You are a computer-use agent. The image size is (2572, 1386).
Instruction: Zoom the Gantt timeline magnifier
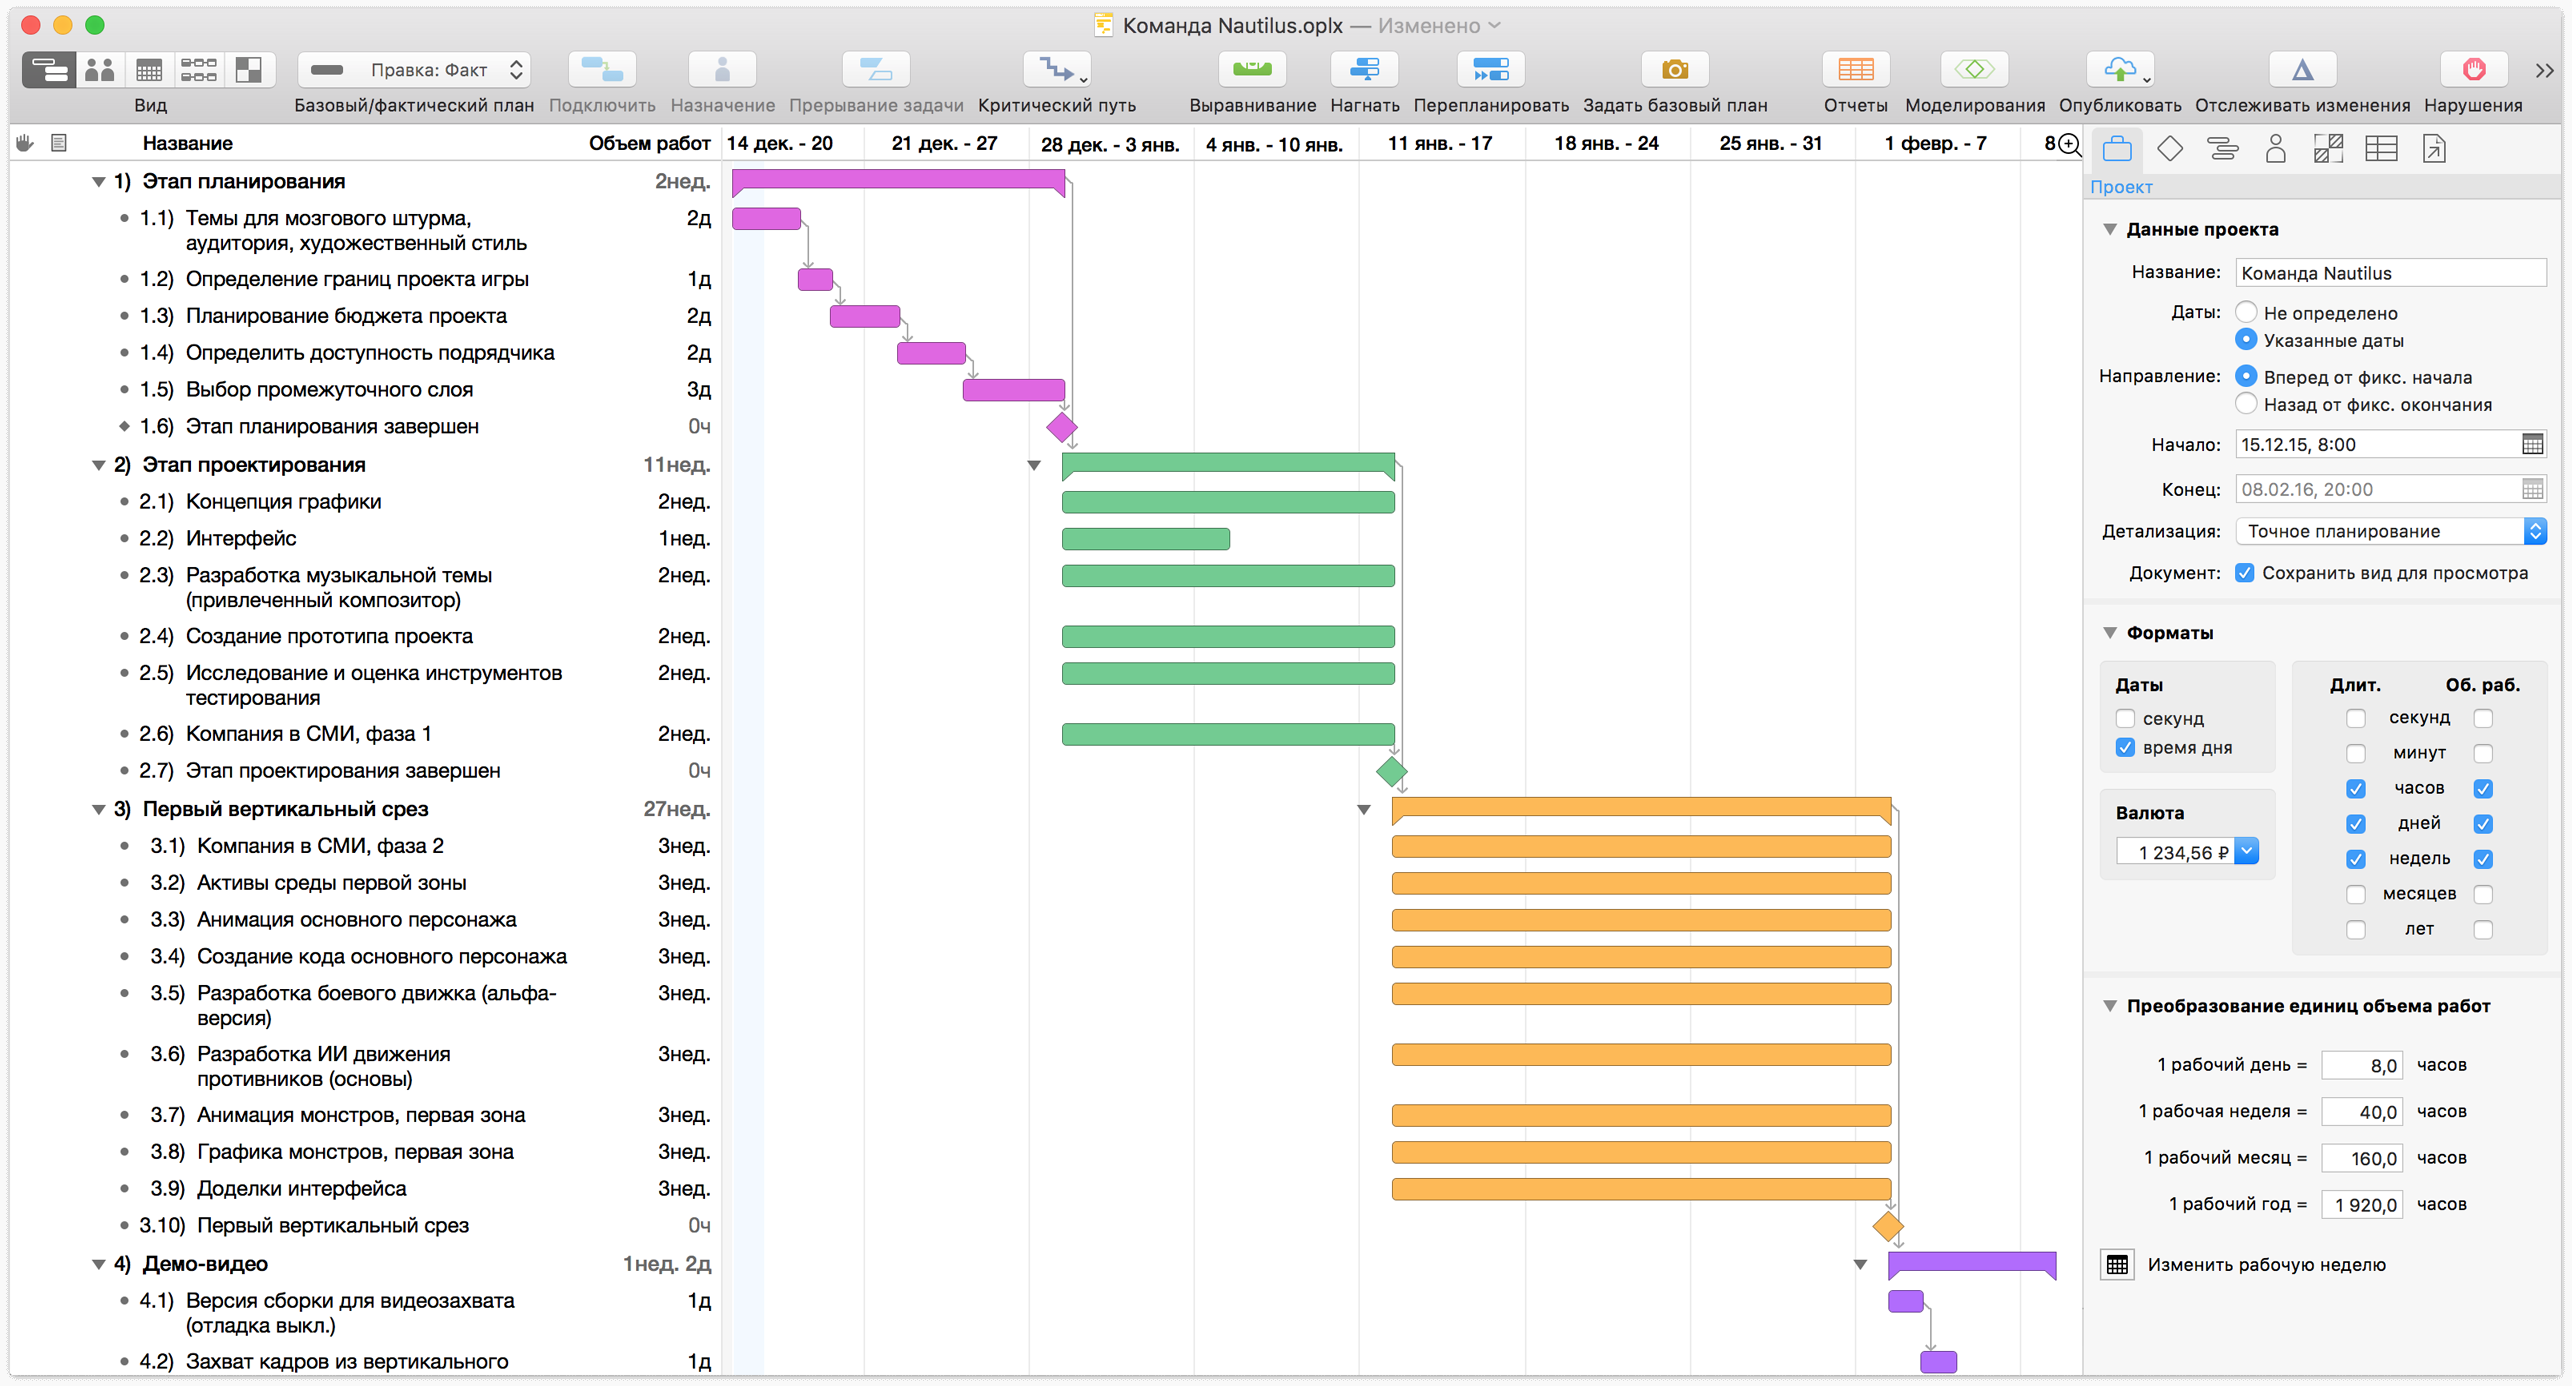click(x=2069, y=145)
